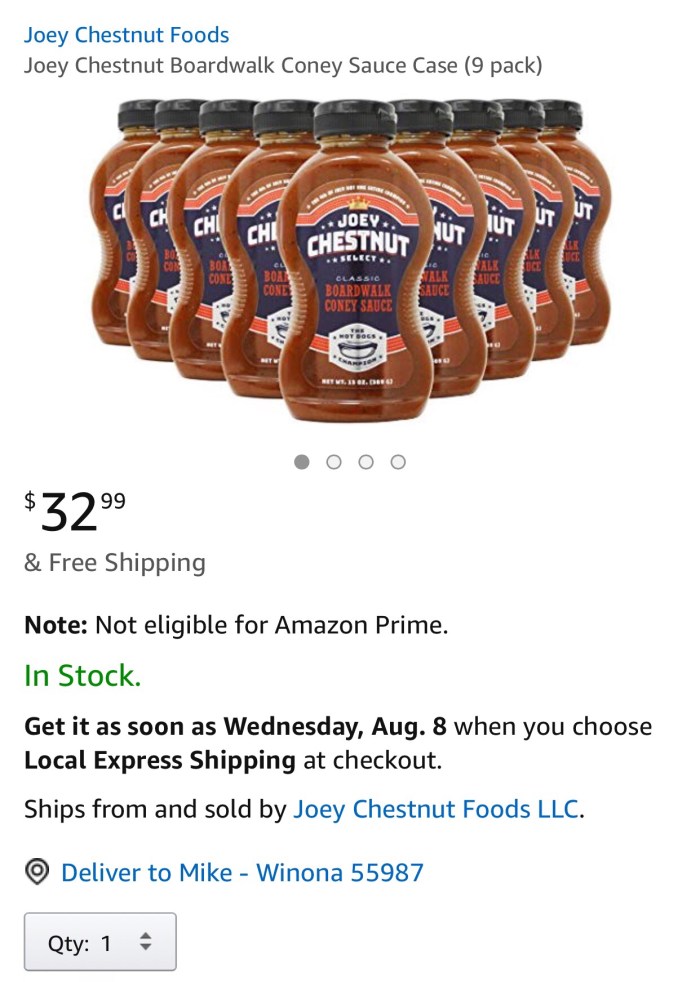Tap the Wednesday, Aug. 8 delivery date text
Viewport: 700px width, 982px height.
[335, 726]
